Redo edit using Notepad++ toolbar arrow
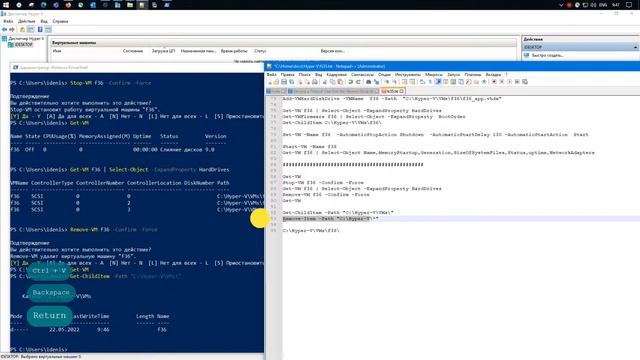 pyautogui.click(x=358, y=82)
